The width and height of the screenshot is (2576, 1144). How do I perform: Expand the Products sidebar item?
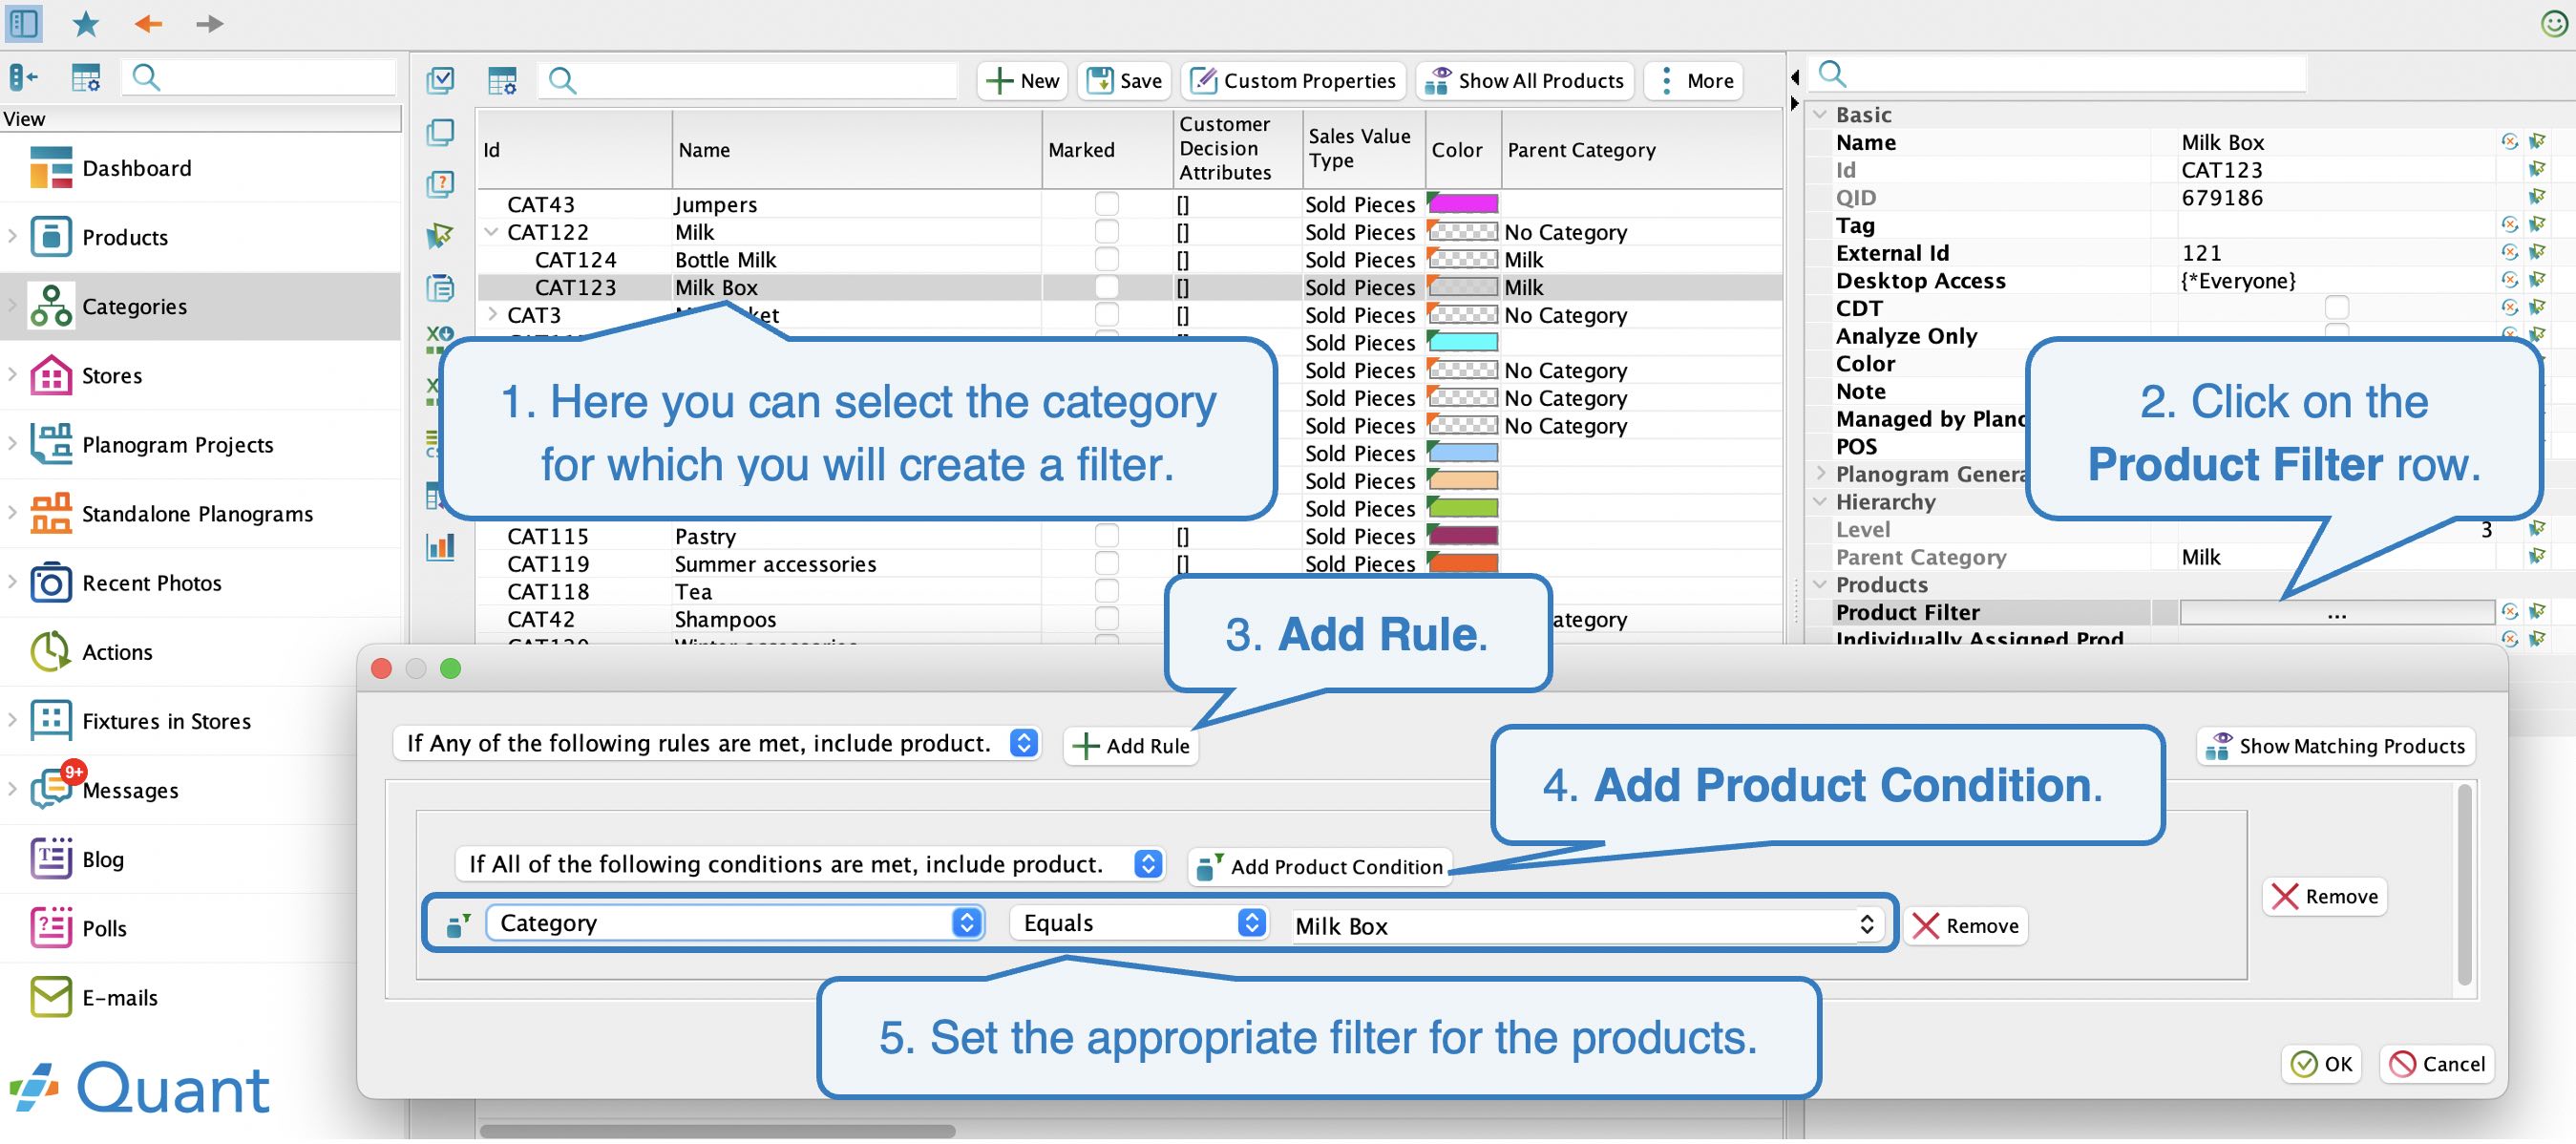pyautogui.click(x=12, y=237)
